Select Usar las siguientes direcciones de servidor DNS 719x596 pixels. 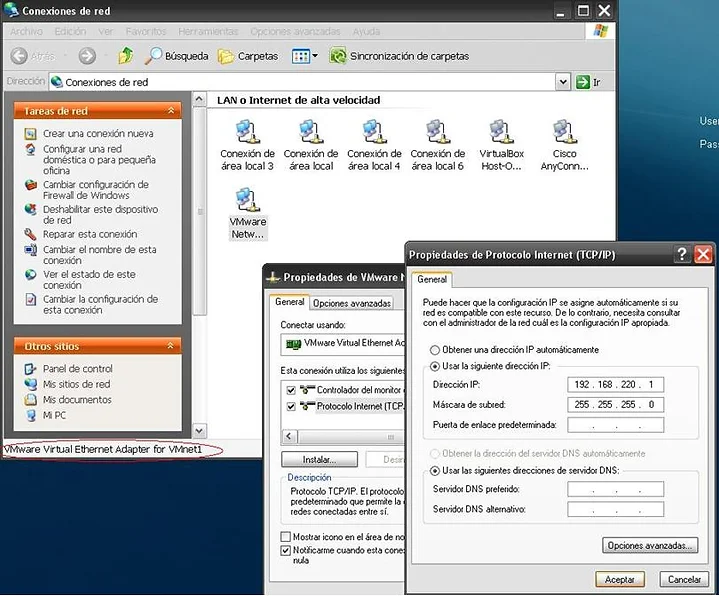tap(435, 471)
